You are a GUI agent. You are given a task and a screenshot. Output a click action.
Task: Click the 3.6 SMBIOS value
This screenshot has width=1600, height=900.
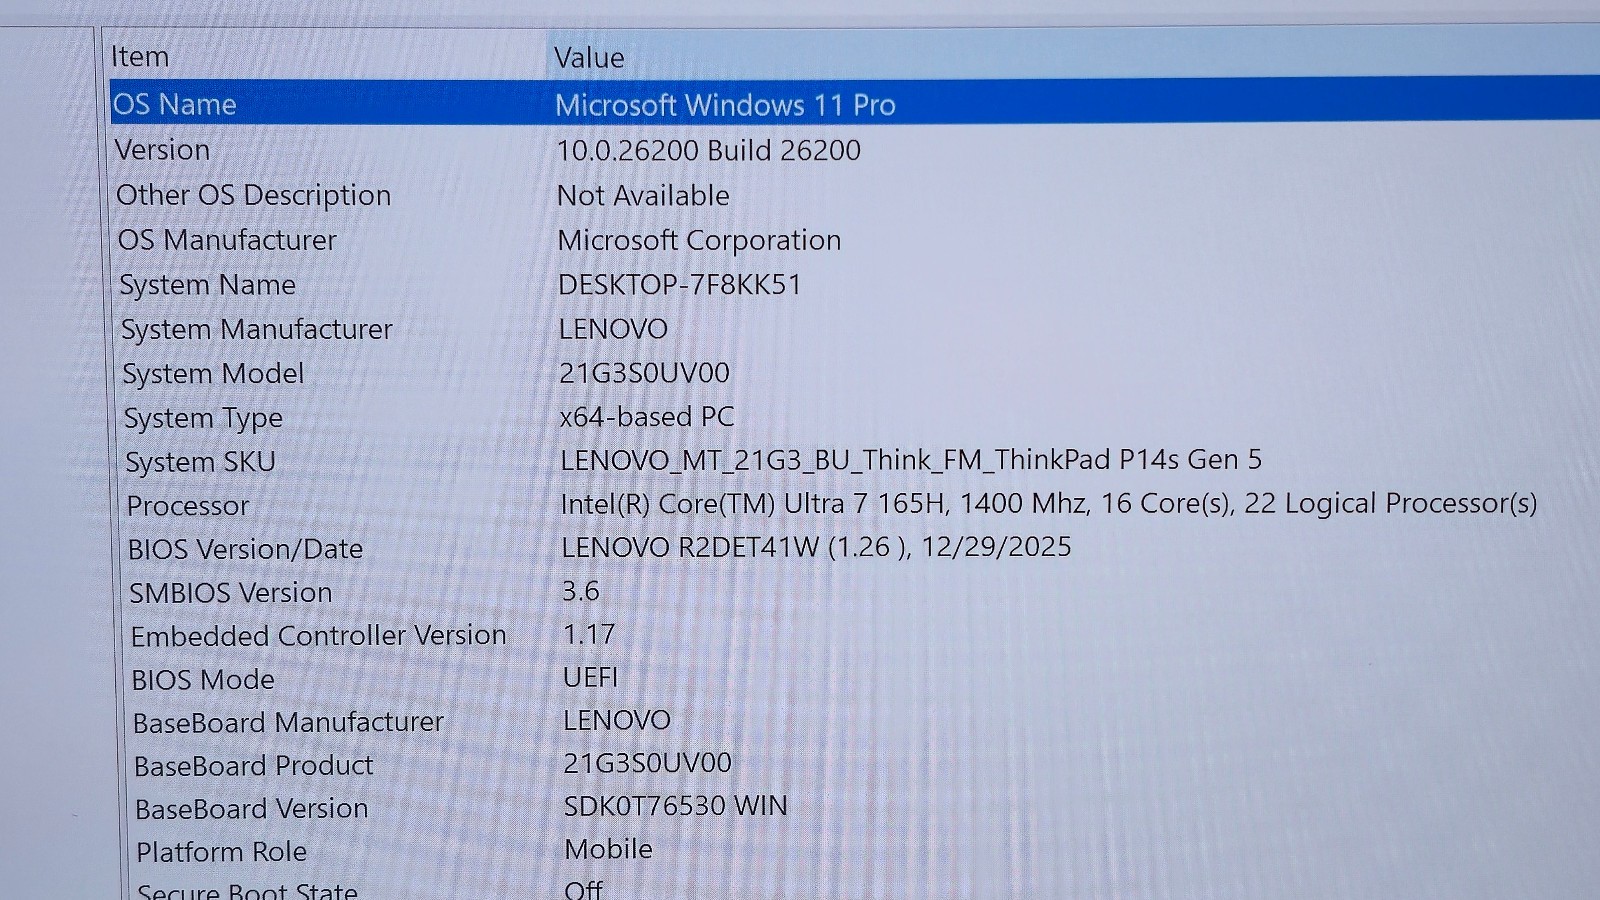coord(581,591)
